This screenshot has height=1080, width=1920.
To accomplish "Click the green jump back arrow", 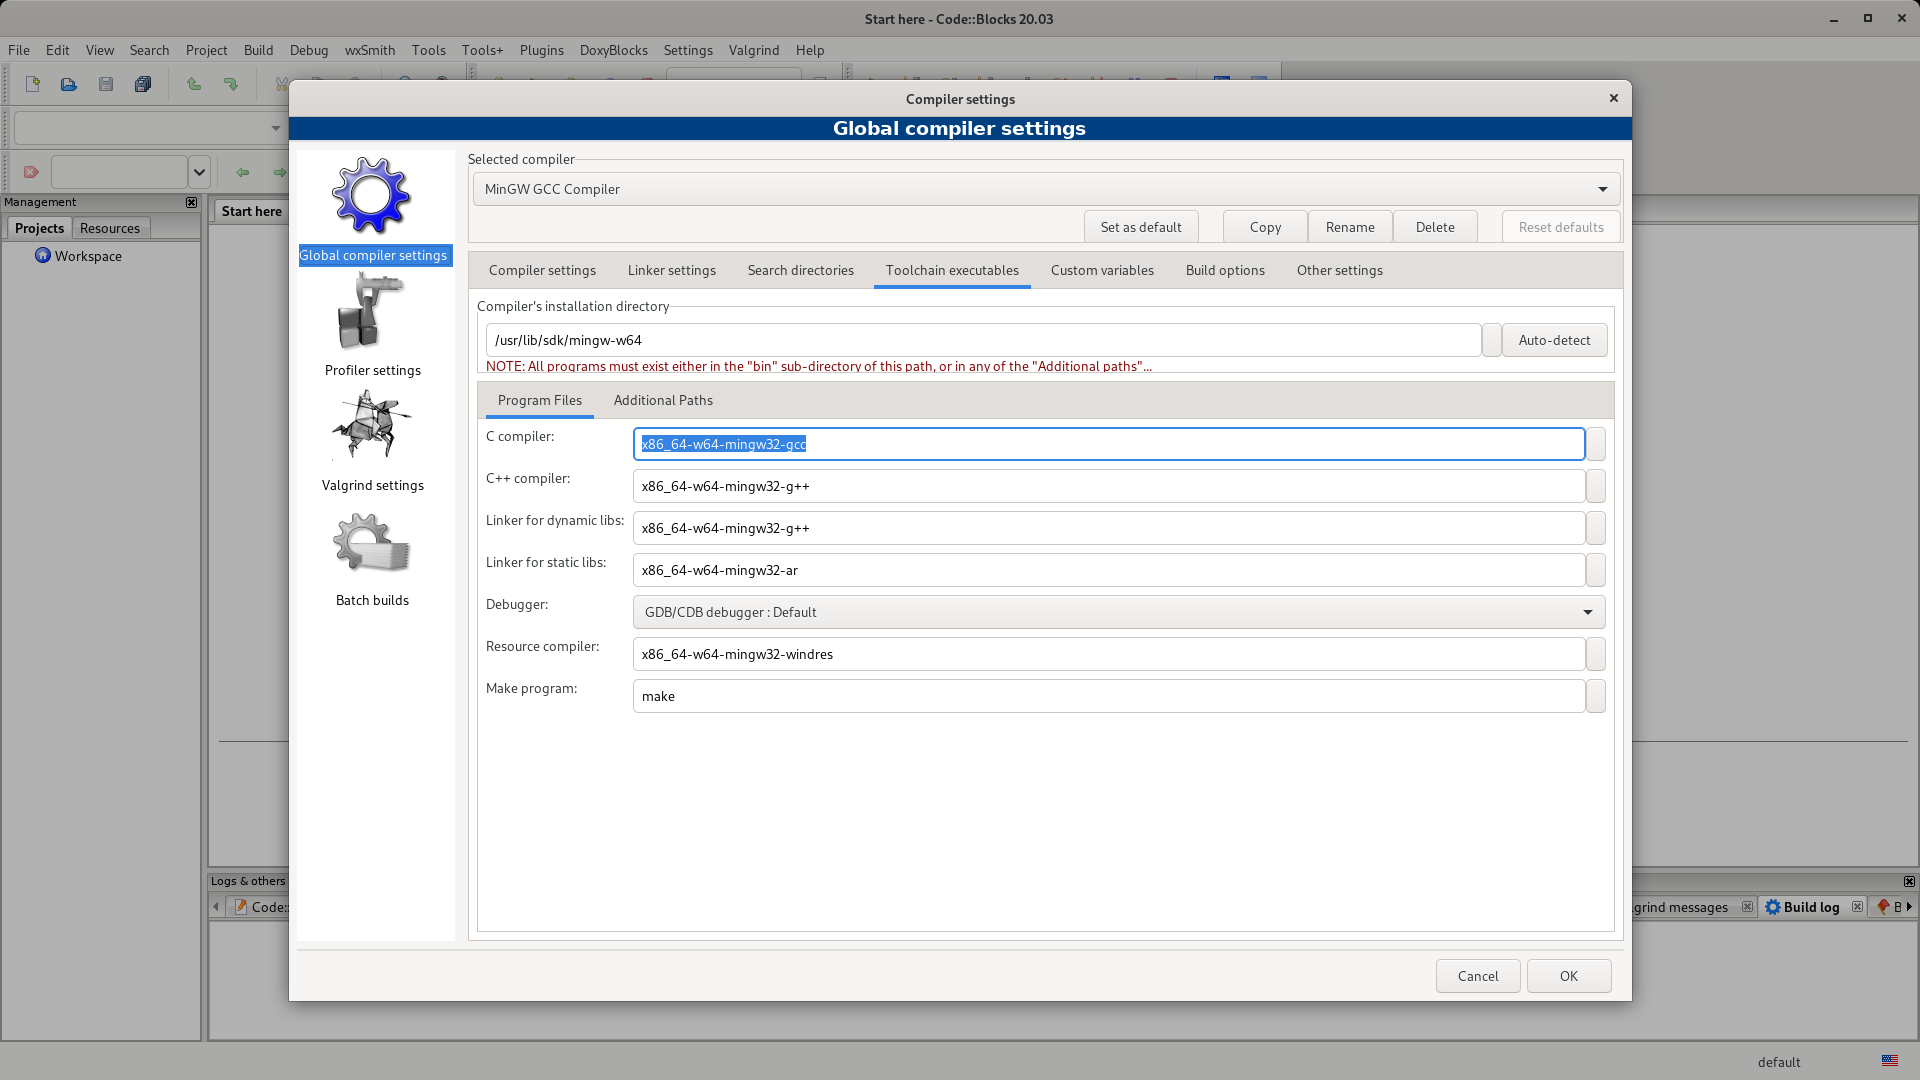I will pos(243,172).
